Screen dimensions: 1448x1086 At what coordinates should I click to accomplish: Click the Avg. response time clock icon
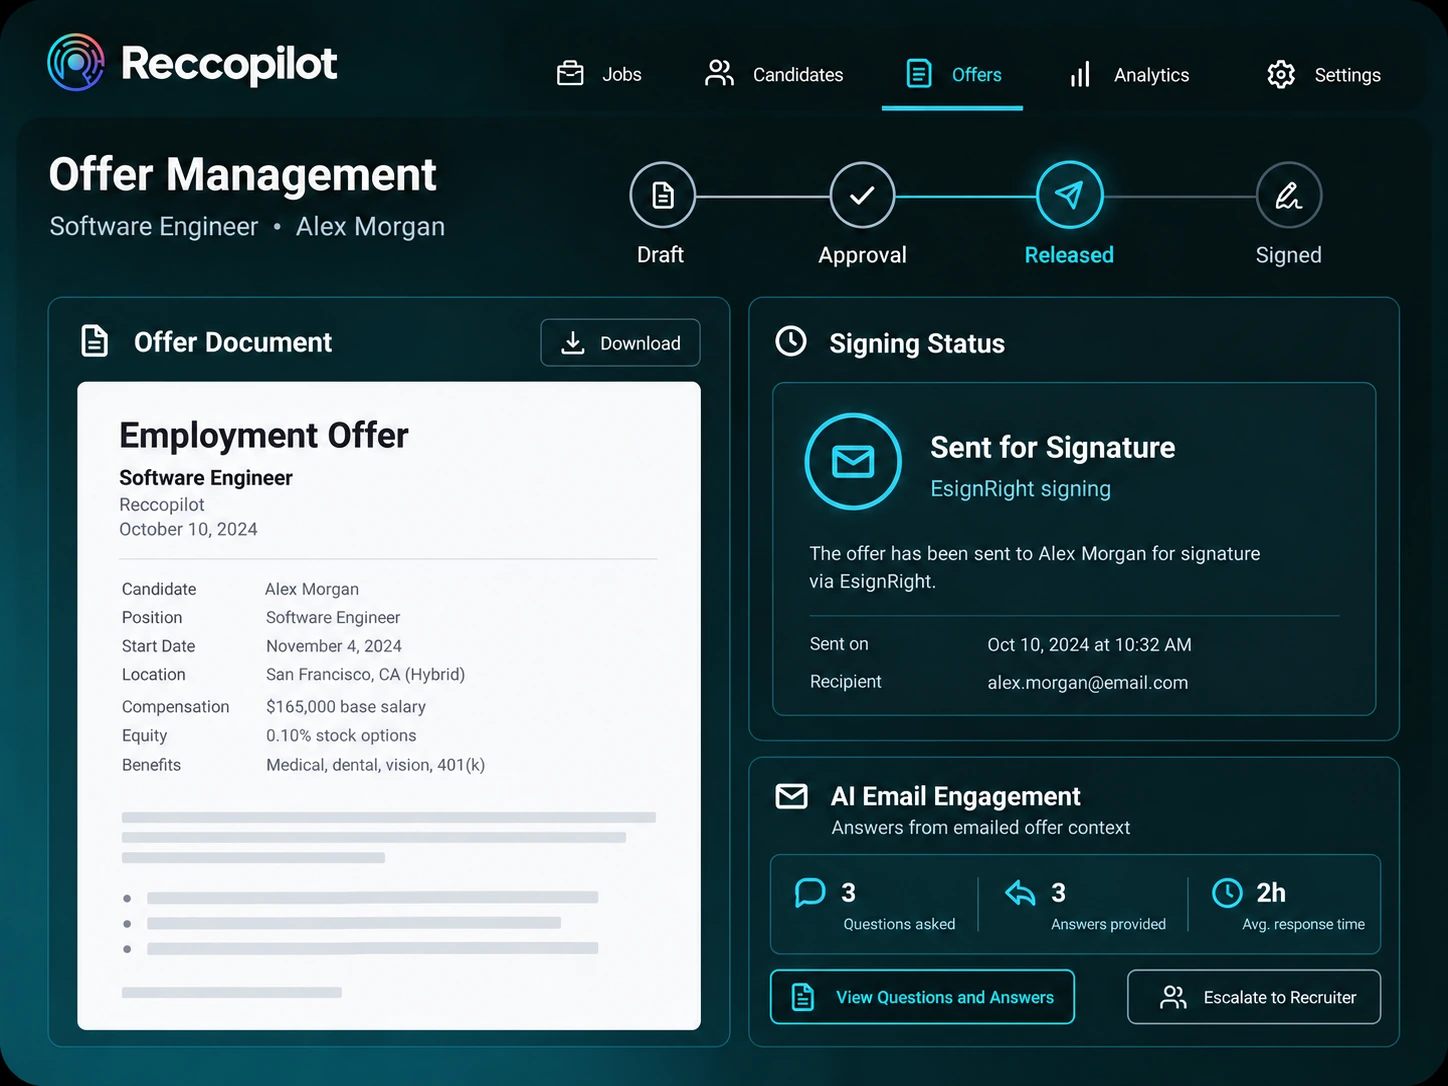[x=1227, y=892]
